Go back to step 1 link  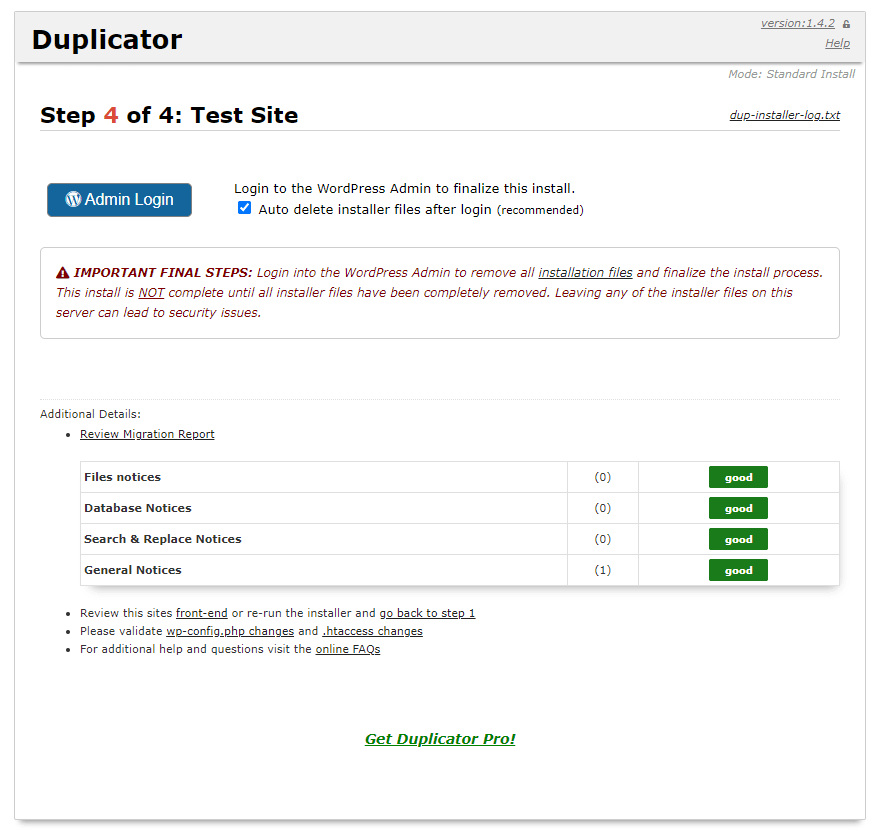tap(427, 613)
